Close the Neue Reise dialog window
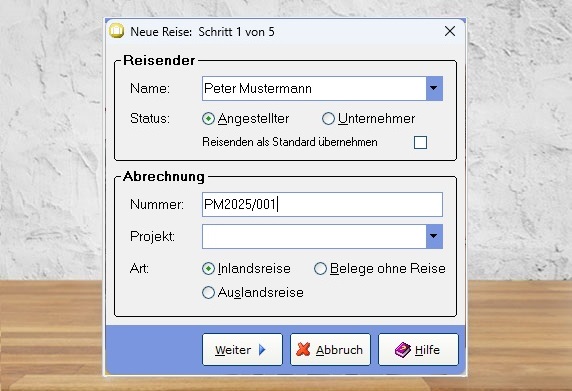Screen dimensions: 572x391 450,31
